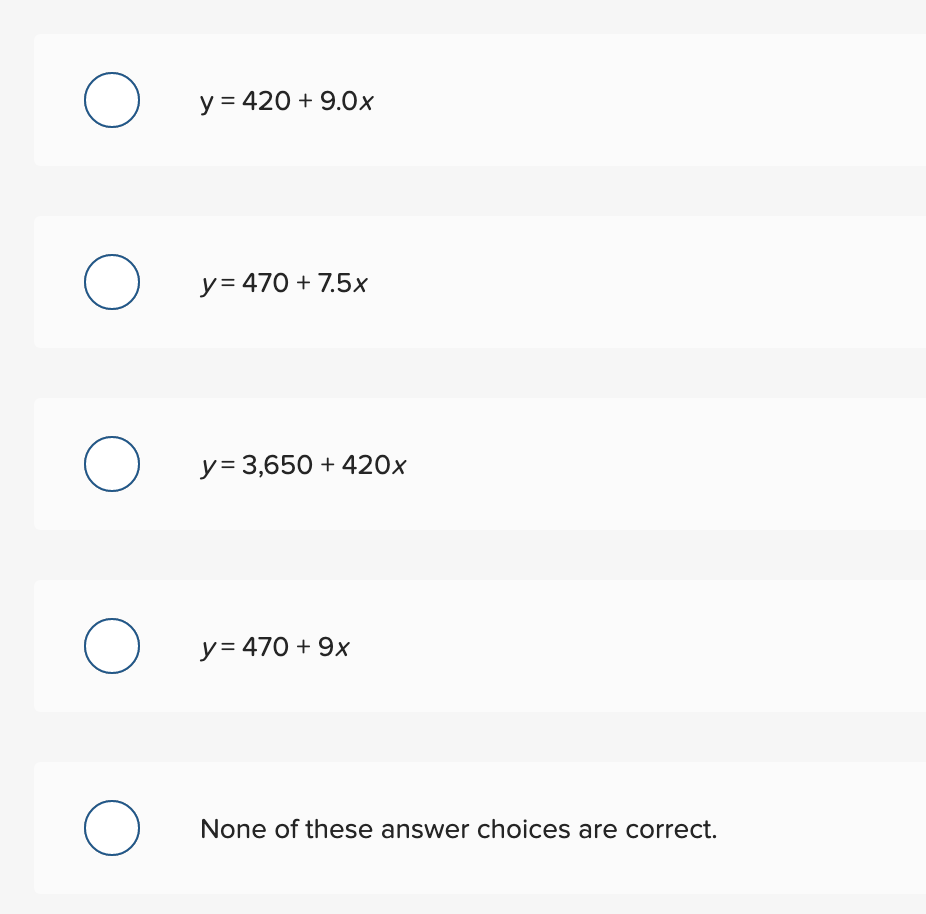
Task: Click the equation text y = 420 + 9.0x
Action: [286, 102]
